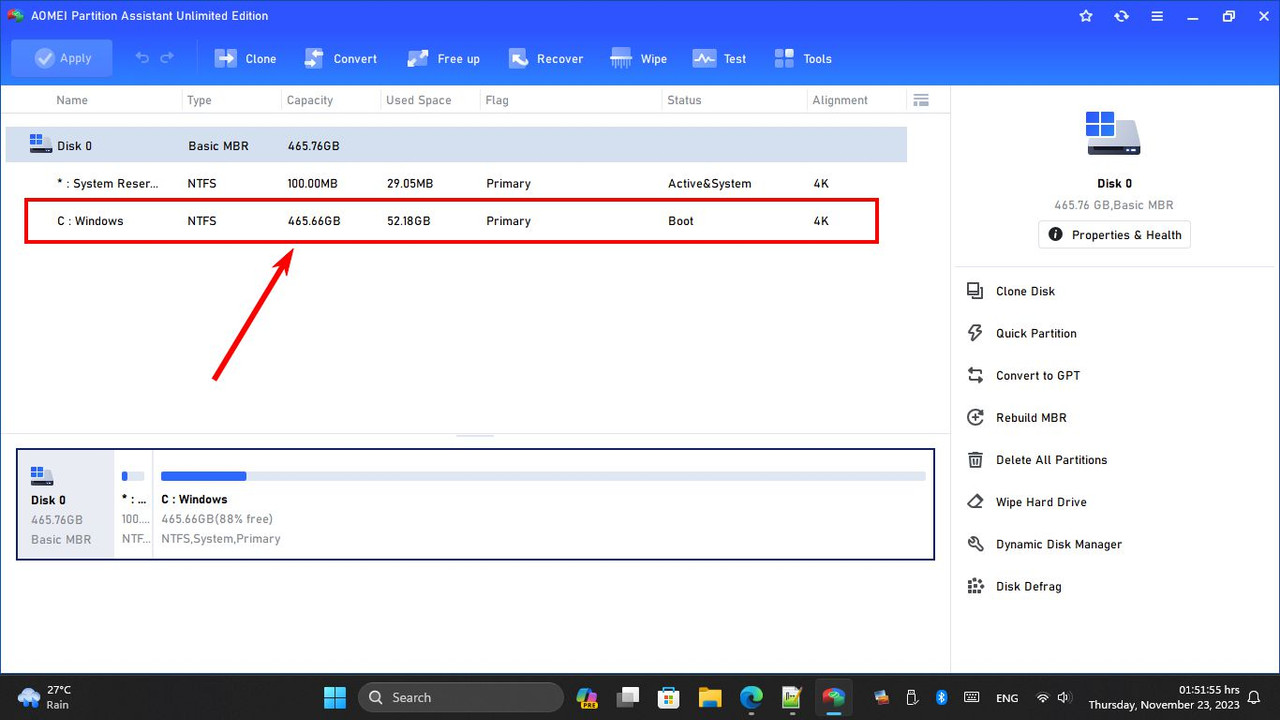Click the Alignment column header
1280x720 pixels.
pos(840,100)
